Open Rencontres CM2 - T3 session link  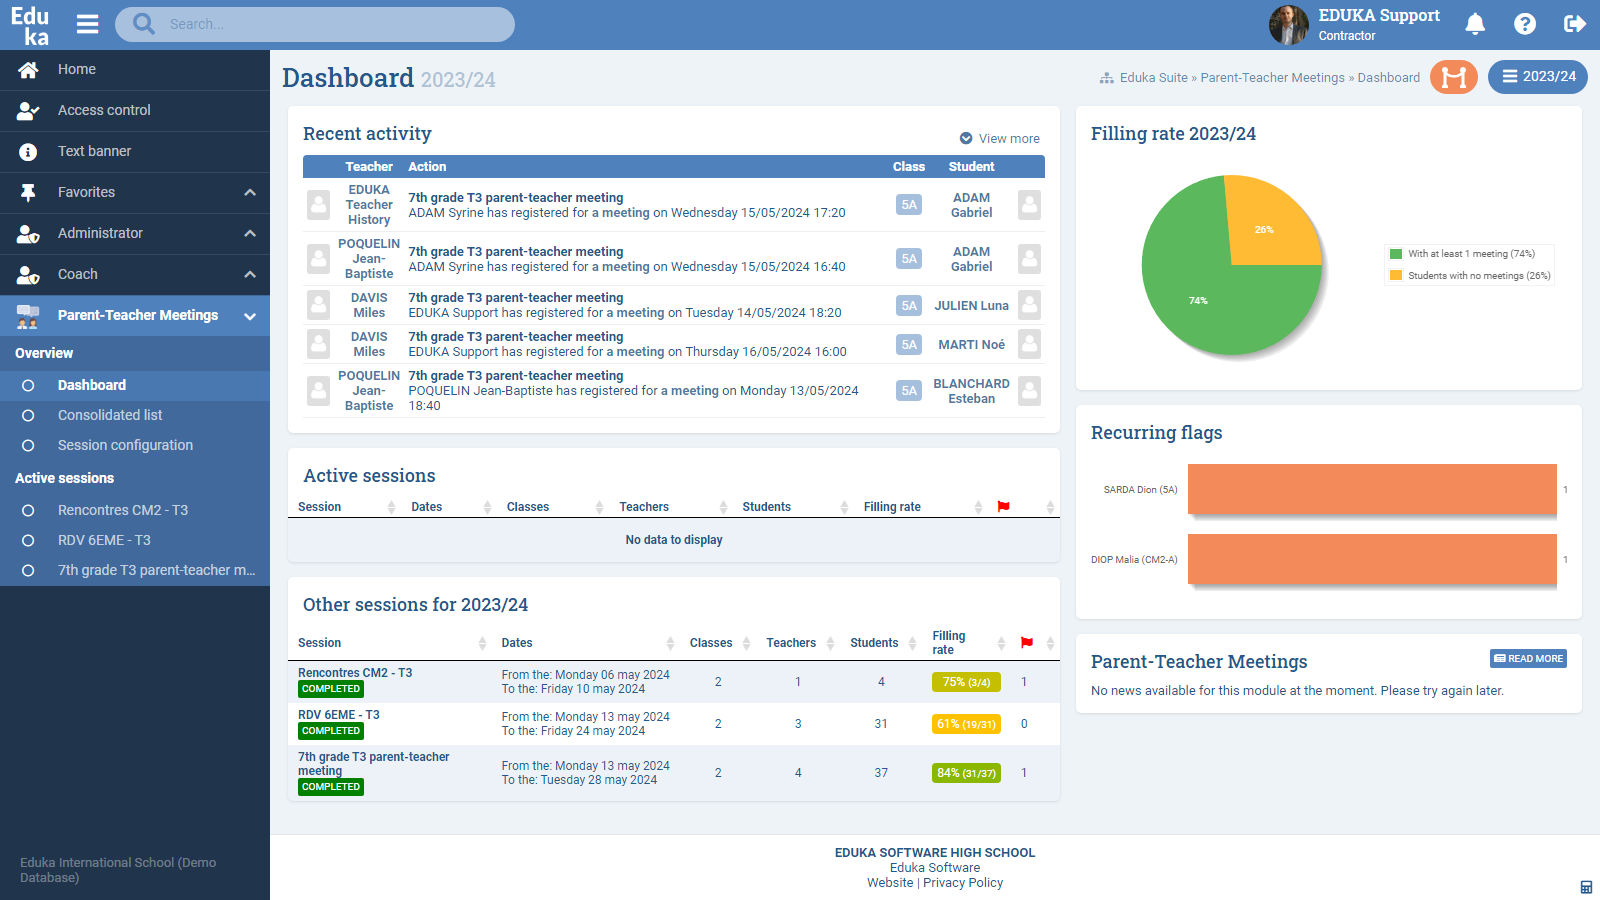(354, 673)
